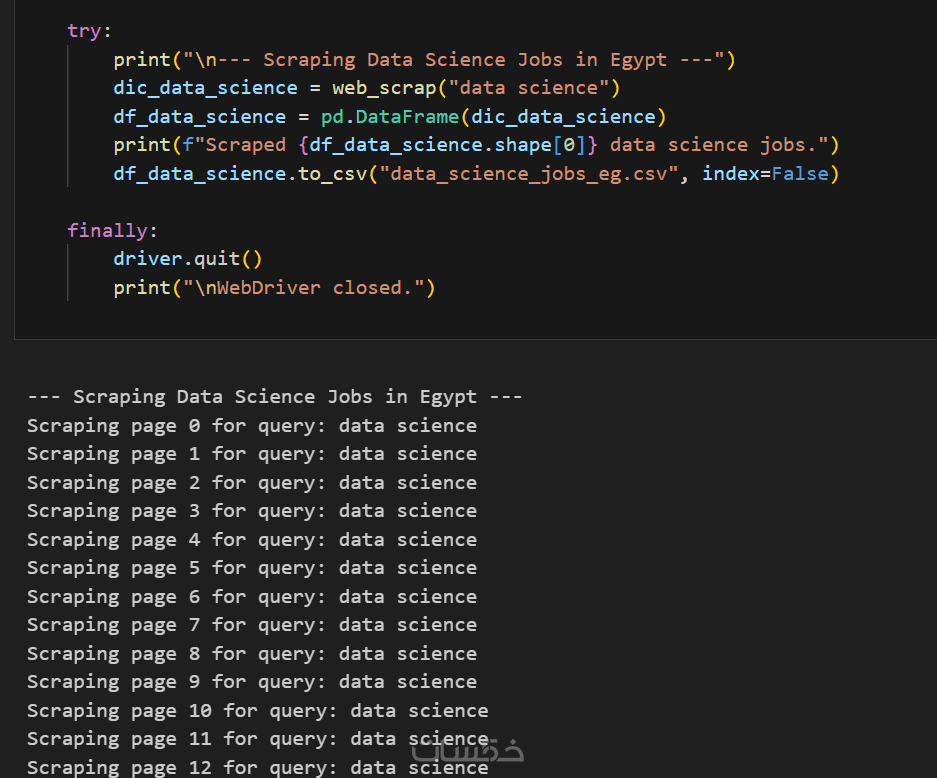This screenshot has width=937, height=778.
Task: Click the dic_data_science variable being assigned
Action: 205,88
